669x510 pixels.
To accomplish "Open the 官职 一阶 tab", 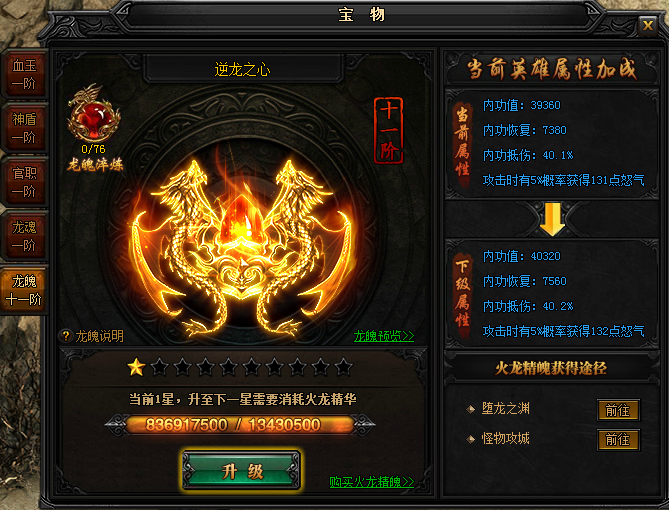I will [23, 182].
